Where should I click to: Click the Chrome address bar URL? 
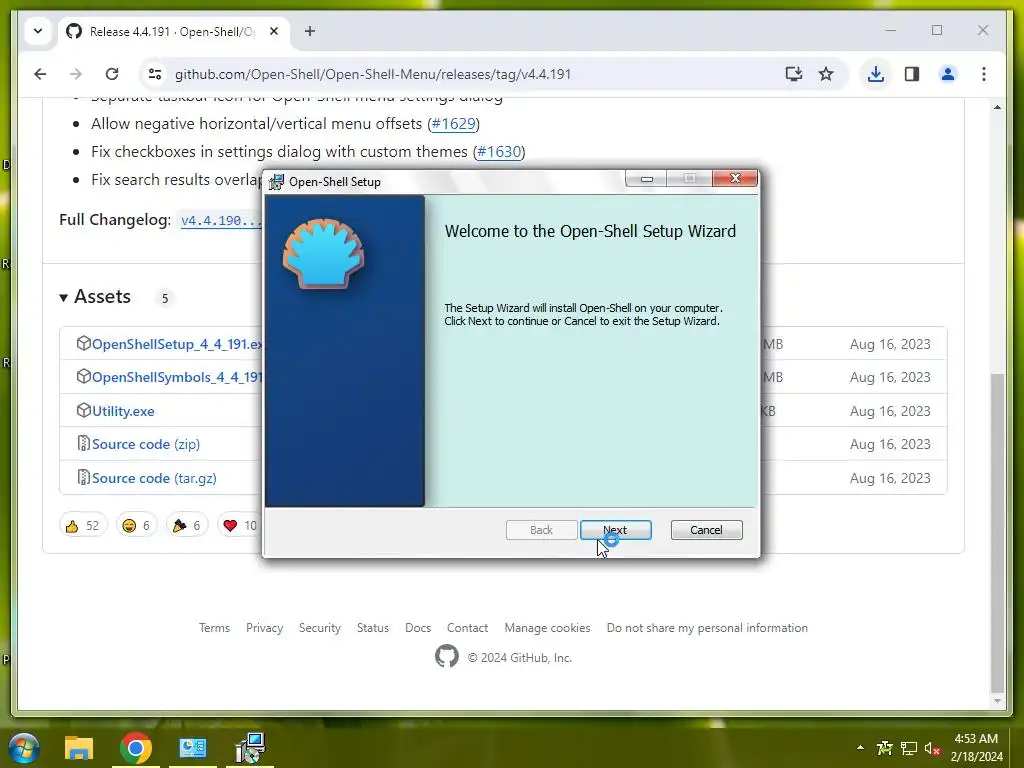373,74
